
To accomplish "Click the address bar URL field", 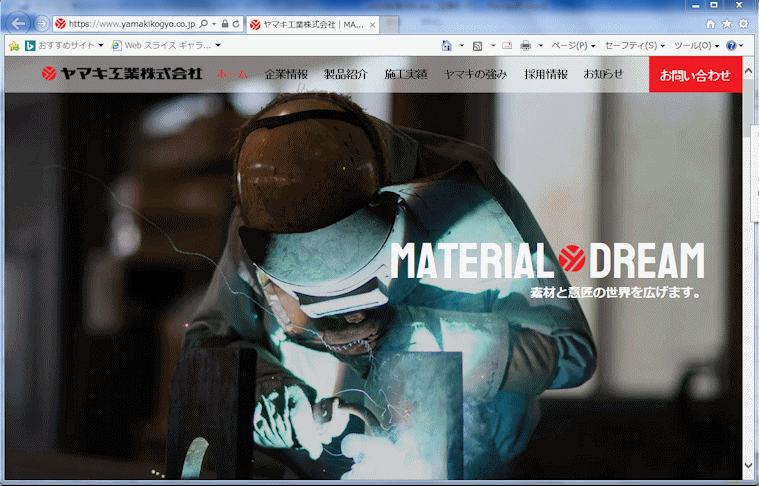I will [131, 24].
